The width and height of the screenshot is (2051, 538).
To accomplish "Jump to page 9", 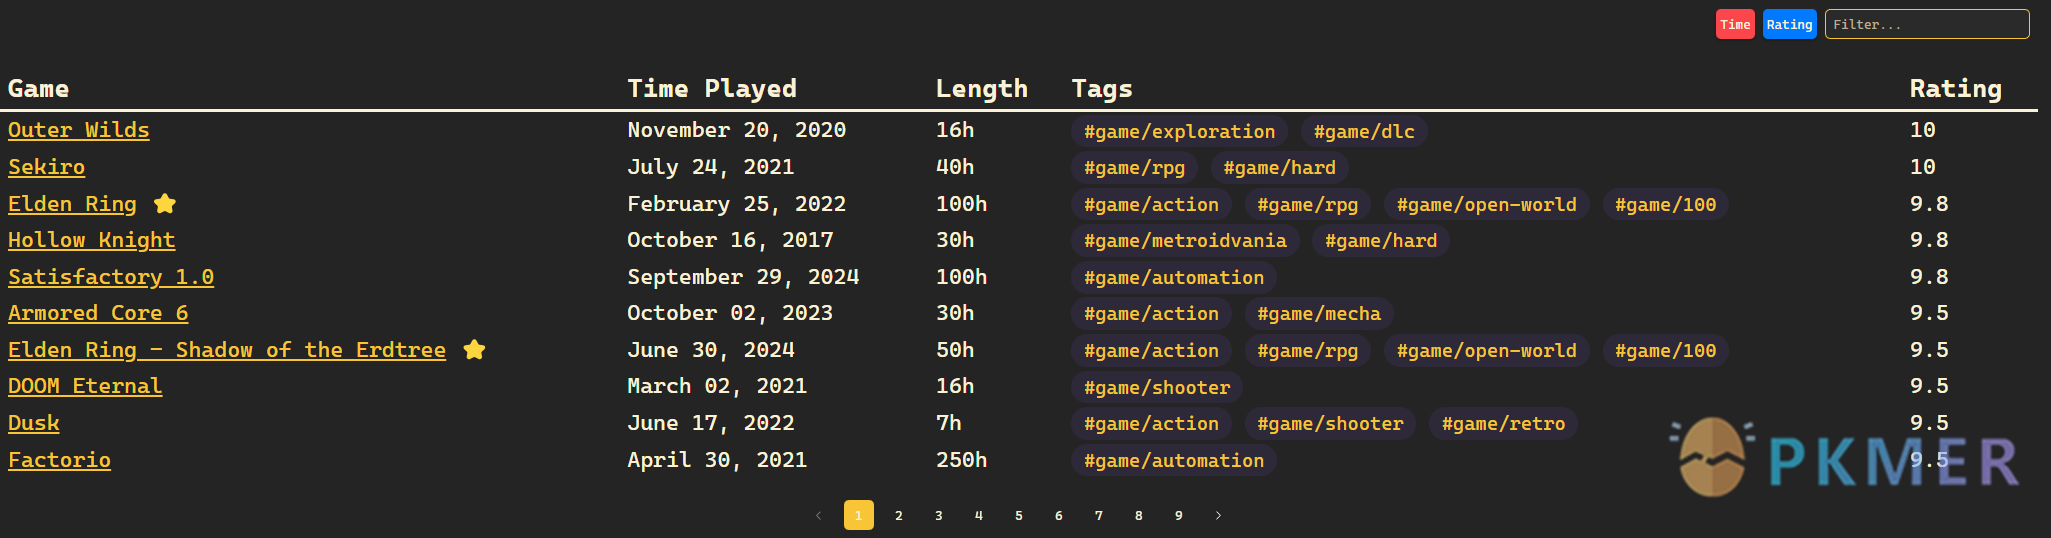I will 1179,516.
